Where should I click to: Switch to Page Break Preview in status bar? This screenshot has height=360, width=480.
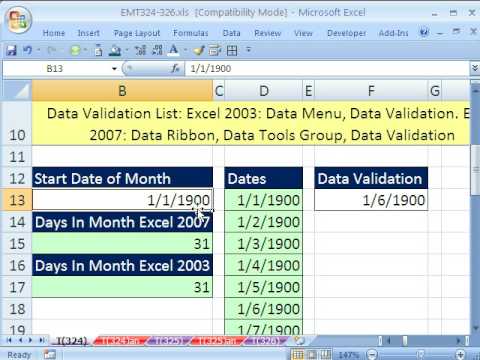[x=326, y=355]
